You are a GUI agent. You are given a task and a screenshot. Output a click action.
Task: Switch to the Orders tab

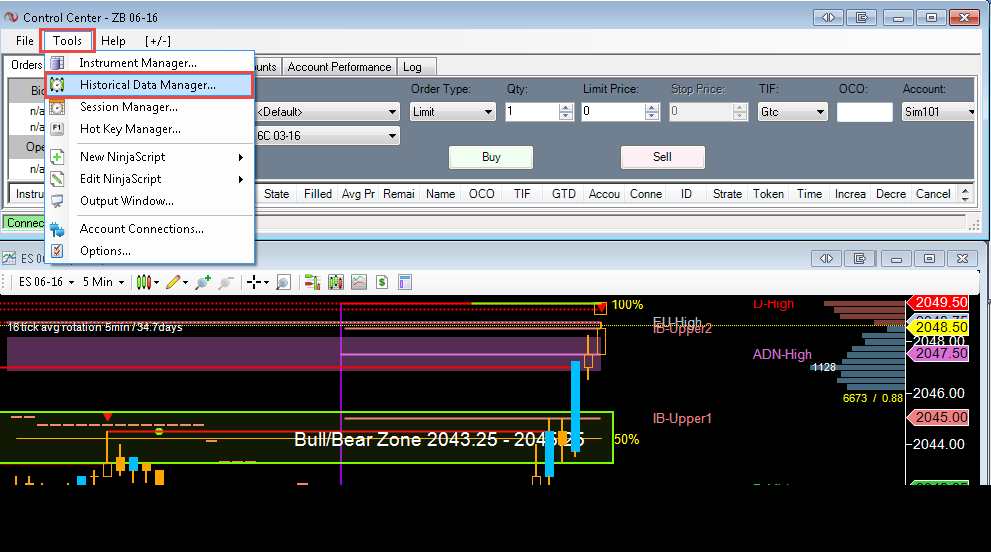coord(26,65)
